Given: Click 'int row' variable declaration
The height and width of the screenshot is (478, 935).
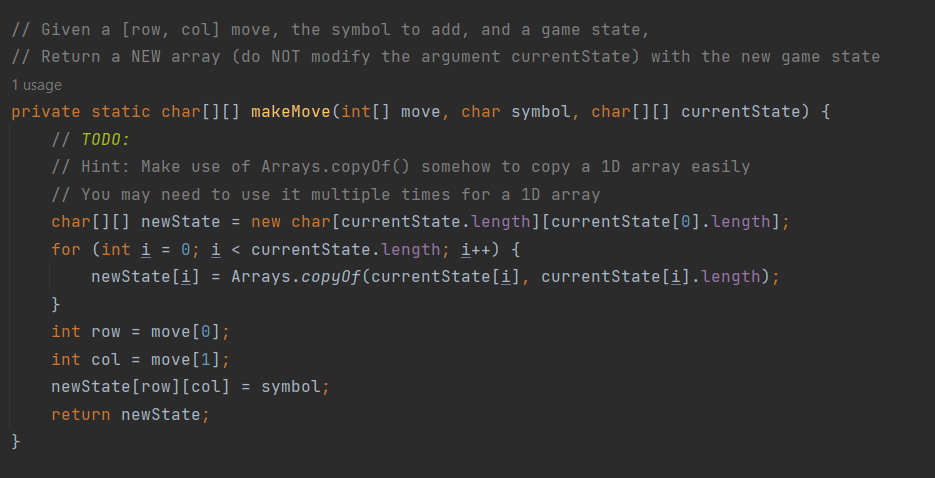Looking at the screenshot, I should pyautogui.click(x=86, y=331).
